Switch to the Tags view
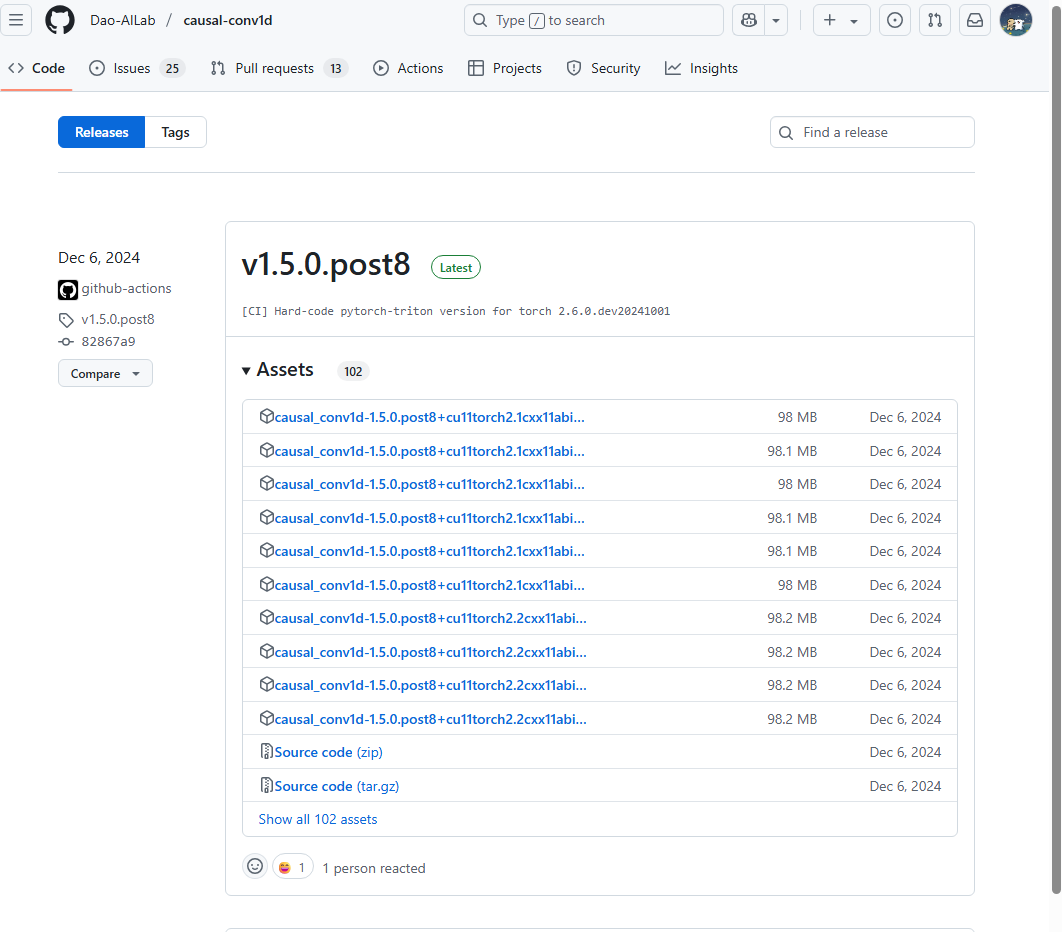 tap(175, 131)
